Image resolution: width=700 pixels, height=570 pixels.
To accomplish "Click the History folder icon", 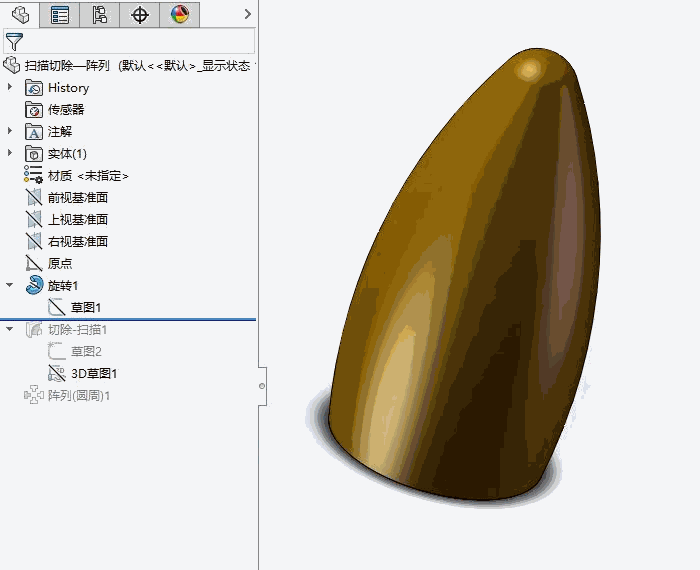I will pyautogui.click(x=34, y=87).
